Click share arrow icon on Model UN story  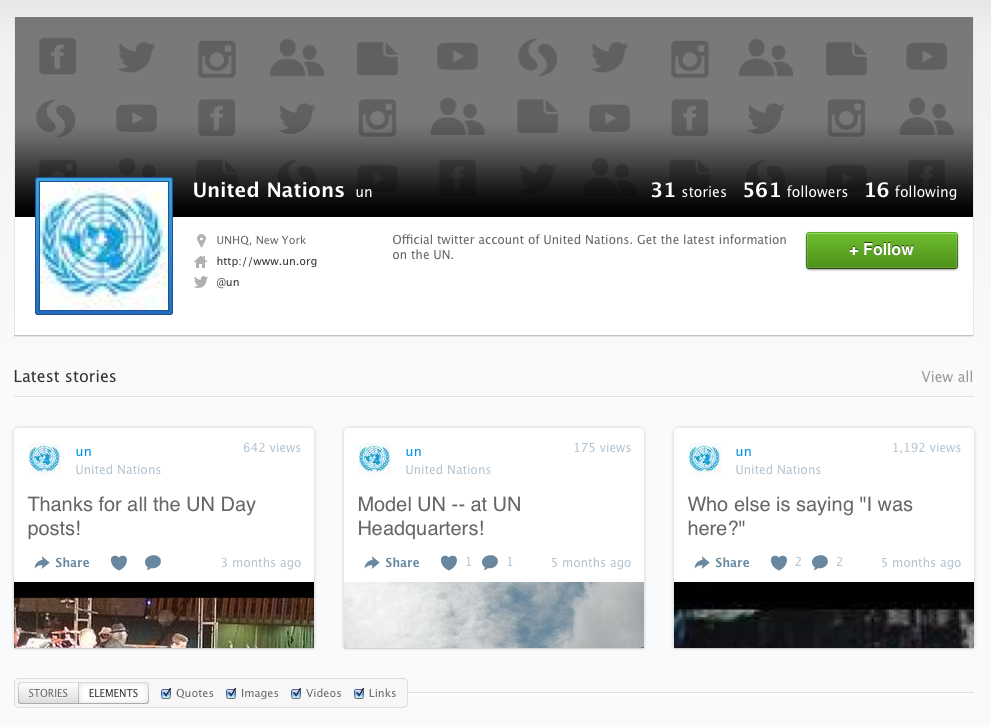click(x=372, y=563)
